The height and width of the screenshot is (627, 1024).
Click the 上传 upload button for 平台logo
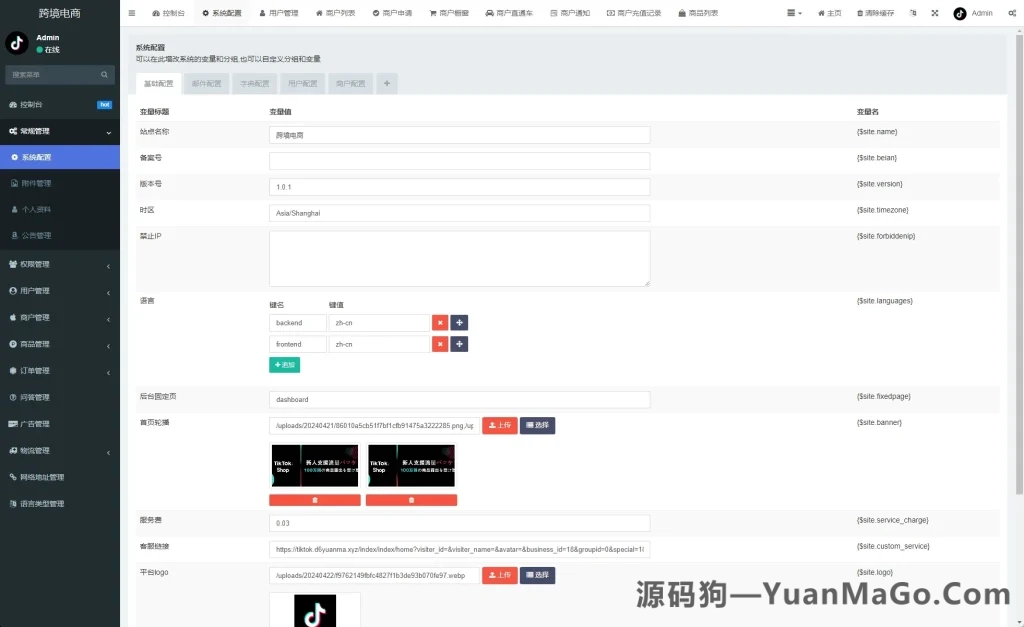pyautogui.click(x=500, y=574)
